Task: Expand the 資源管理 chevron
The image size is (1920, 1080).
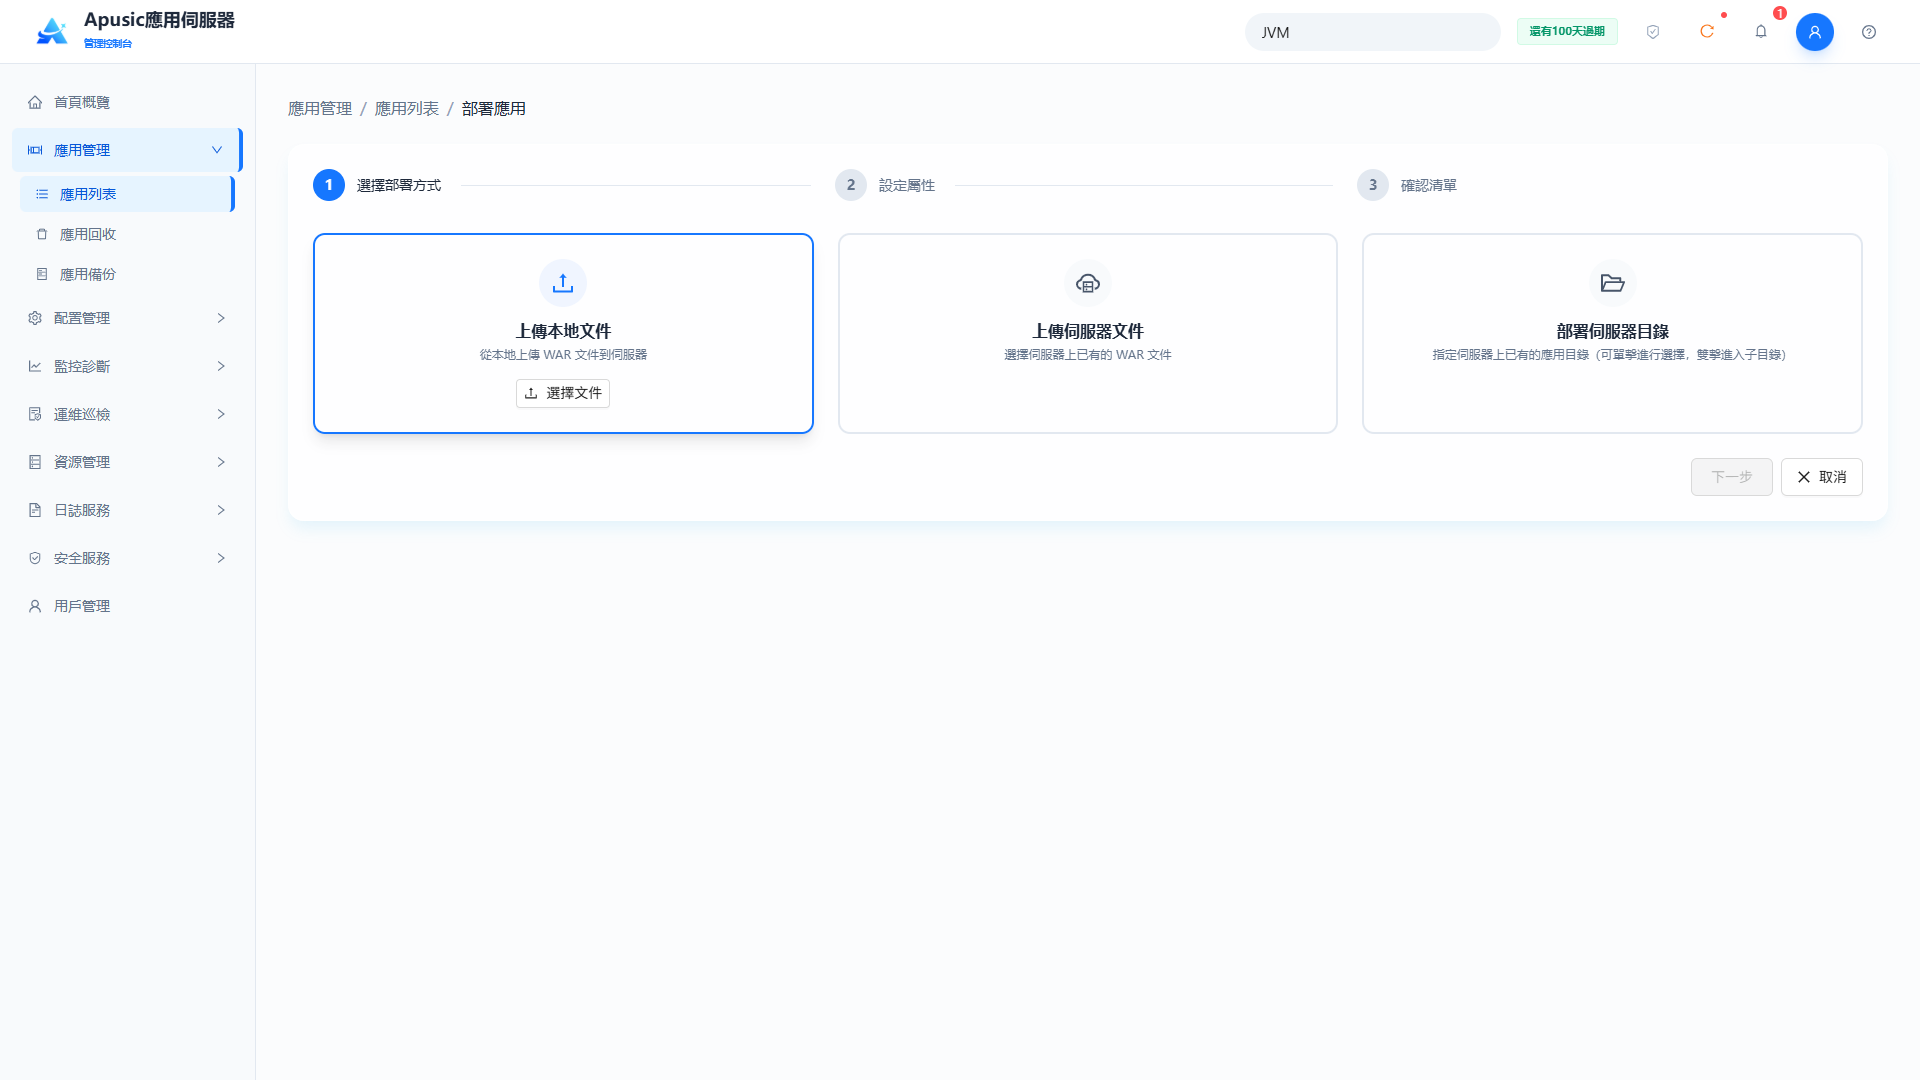Action: pyautogui.click(x=221, y=462)
